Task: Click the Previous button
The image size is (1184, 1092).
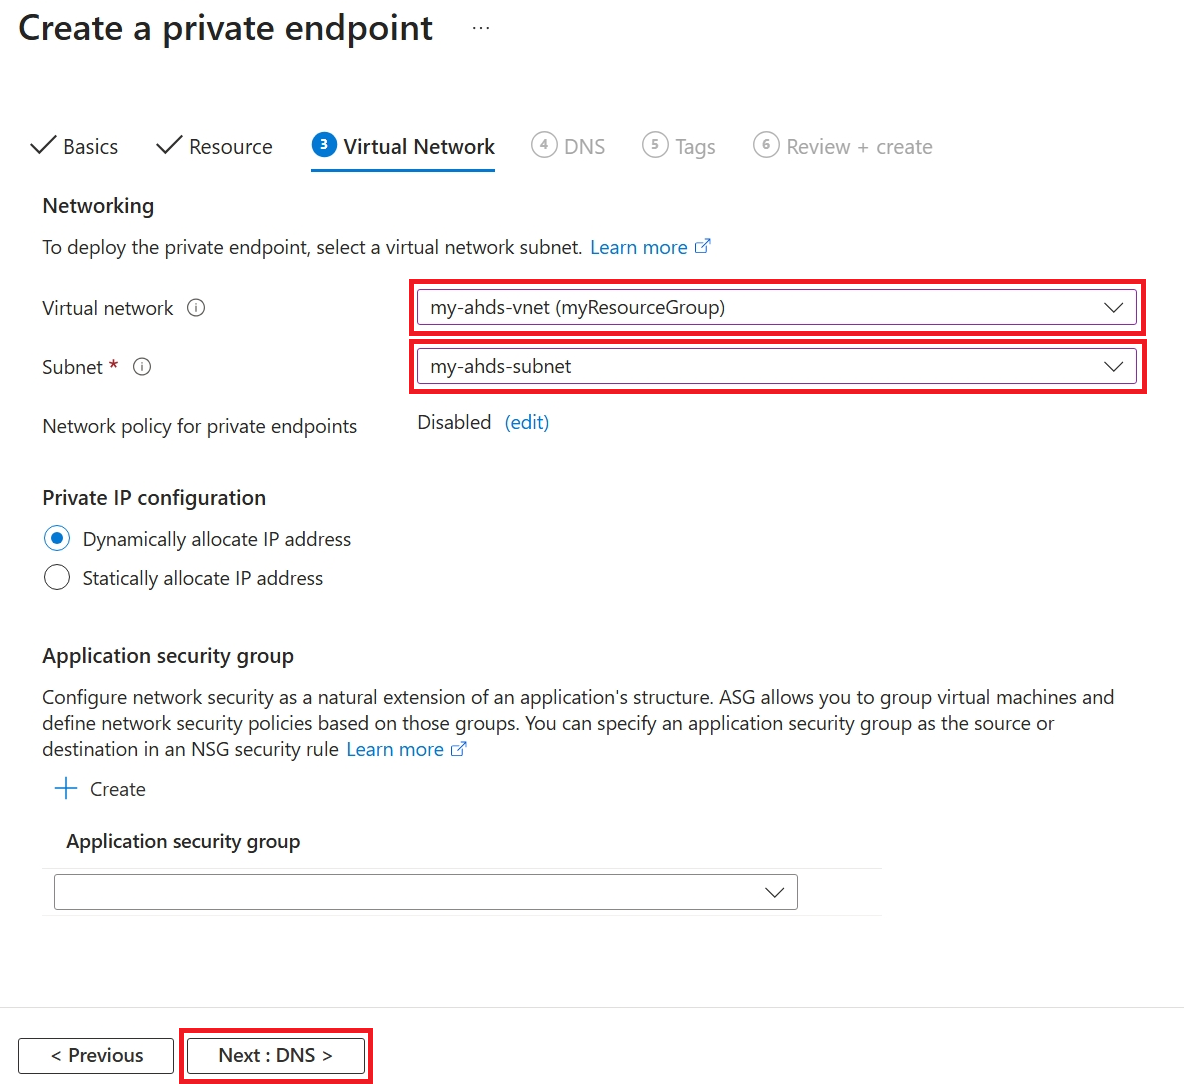Action: coord(96,1055)
